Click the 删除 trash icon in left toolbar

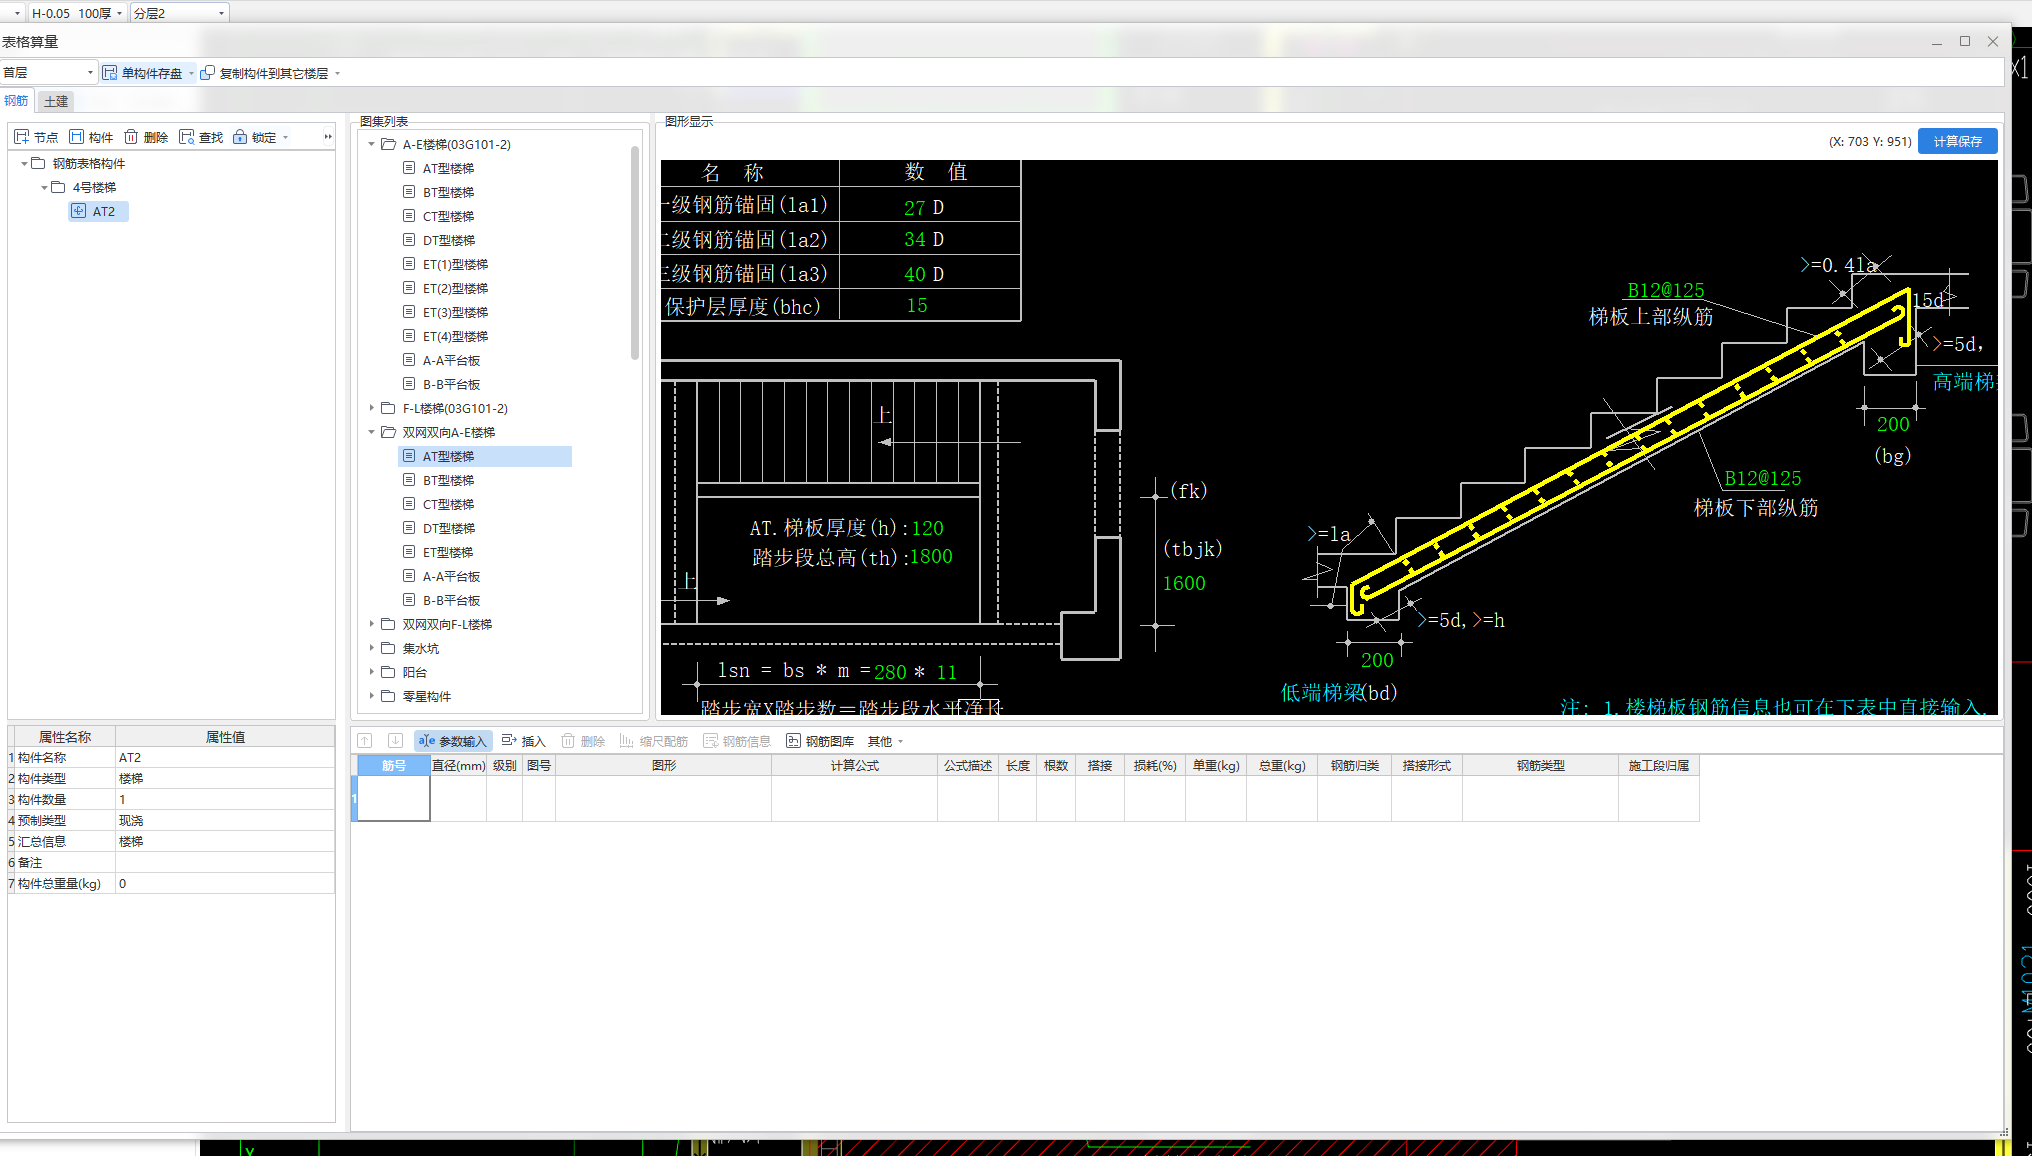[131, 137]
